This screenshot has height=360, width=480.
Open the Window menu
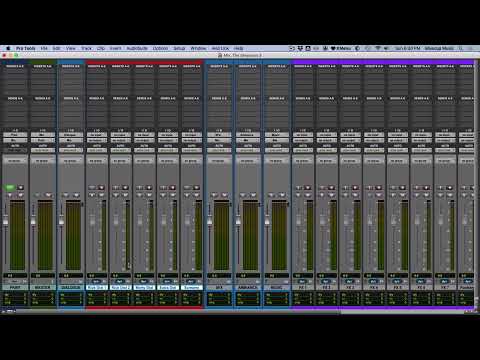click(x=198, y=48)
